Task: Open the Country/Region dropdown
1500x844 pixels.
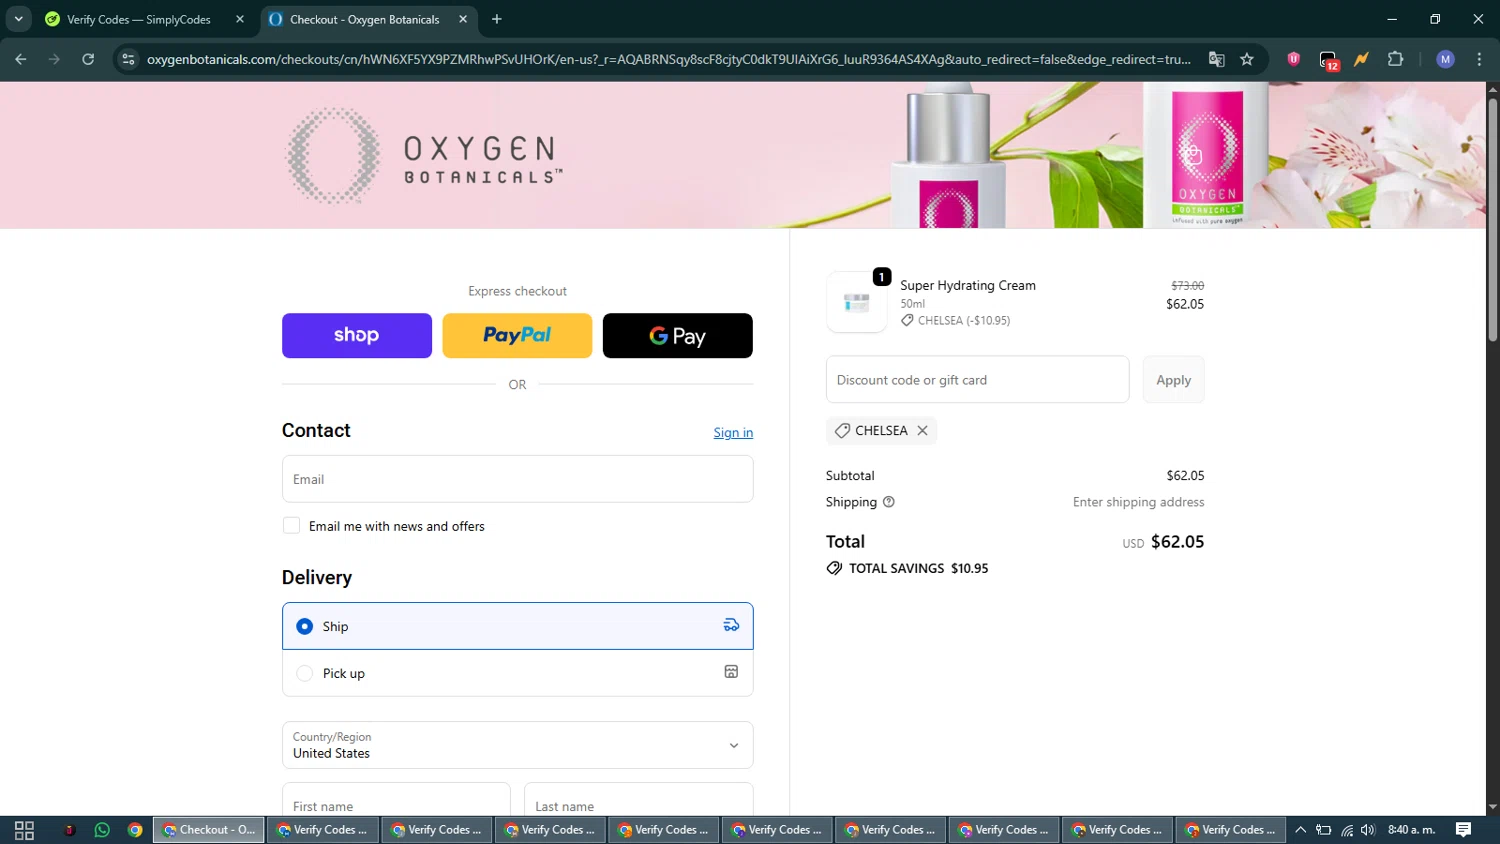Action: [x=517, y=745]
